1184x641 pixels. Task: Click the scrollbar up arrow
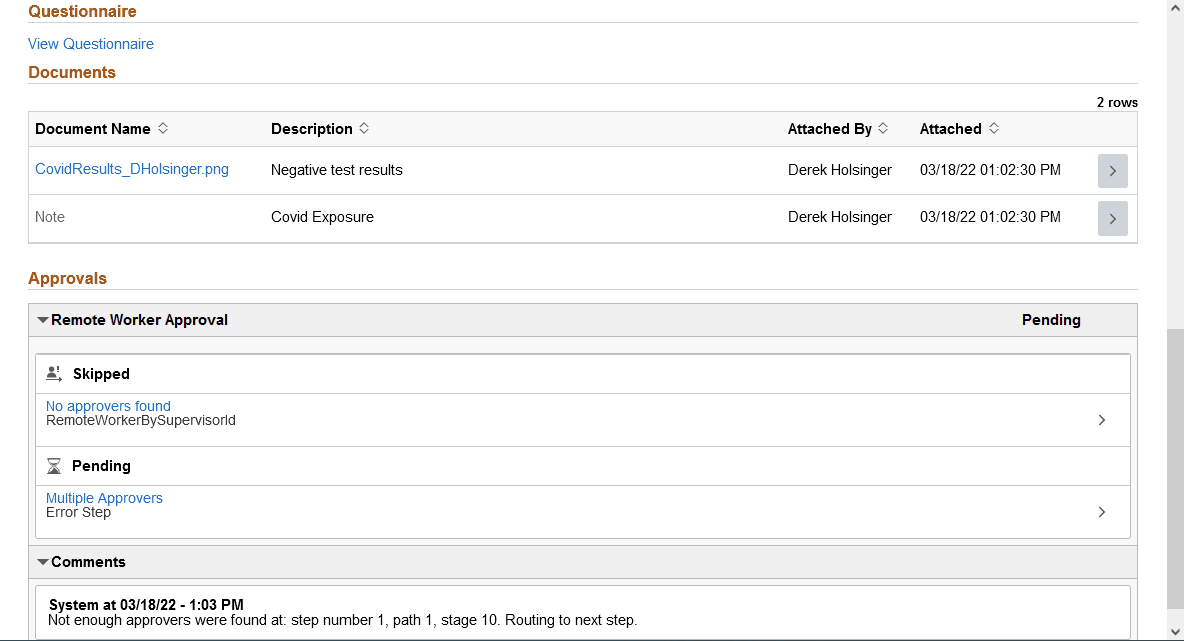[x=1174, y=8]
